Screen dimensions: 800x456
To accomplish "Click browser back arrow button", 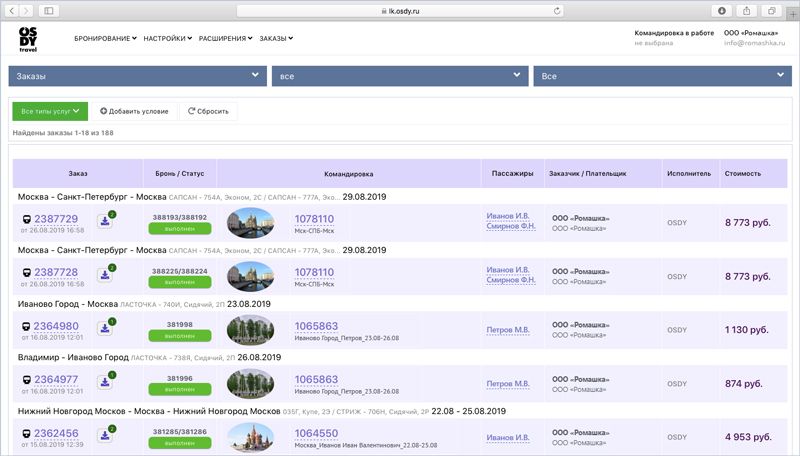I will coord(14,10).
